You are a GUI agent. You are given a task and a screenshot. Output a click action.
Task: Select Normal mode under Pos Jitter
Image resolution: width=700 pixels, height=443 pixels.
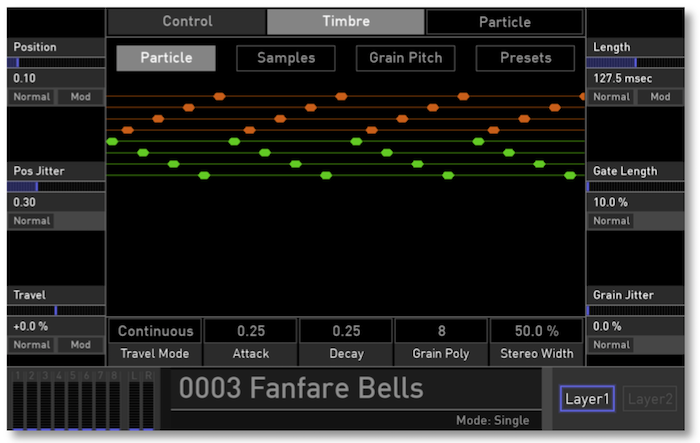(32, 221)
